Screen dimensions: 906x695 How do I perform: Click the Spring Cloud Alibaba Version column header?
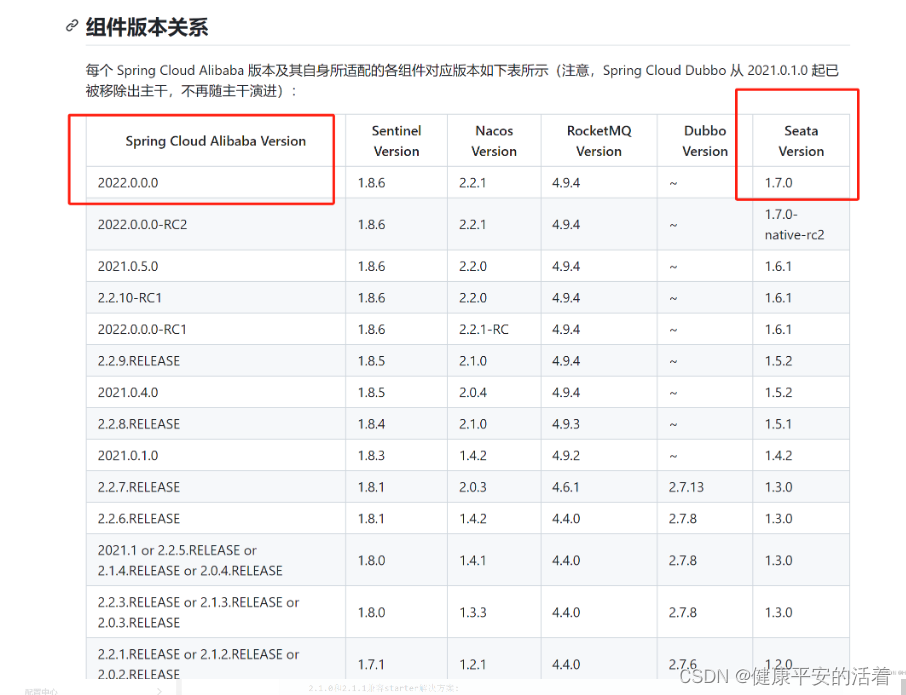(x=216, y=141)
